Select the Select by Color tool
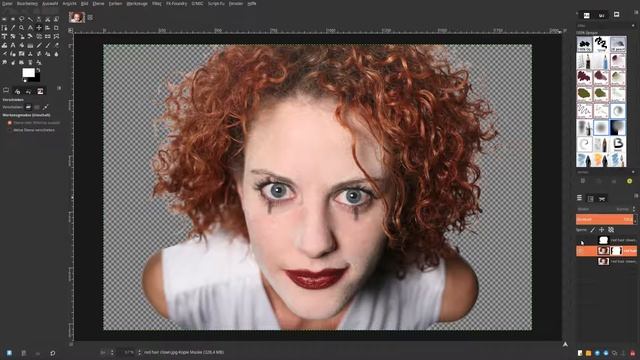640x360 pixels. (39, 19)
